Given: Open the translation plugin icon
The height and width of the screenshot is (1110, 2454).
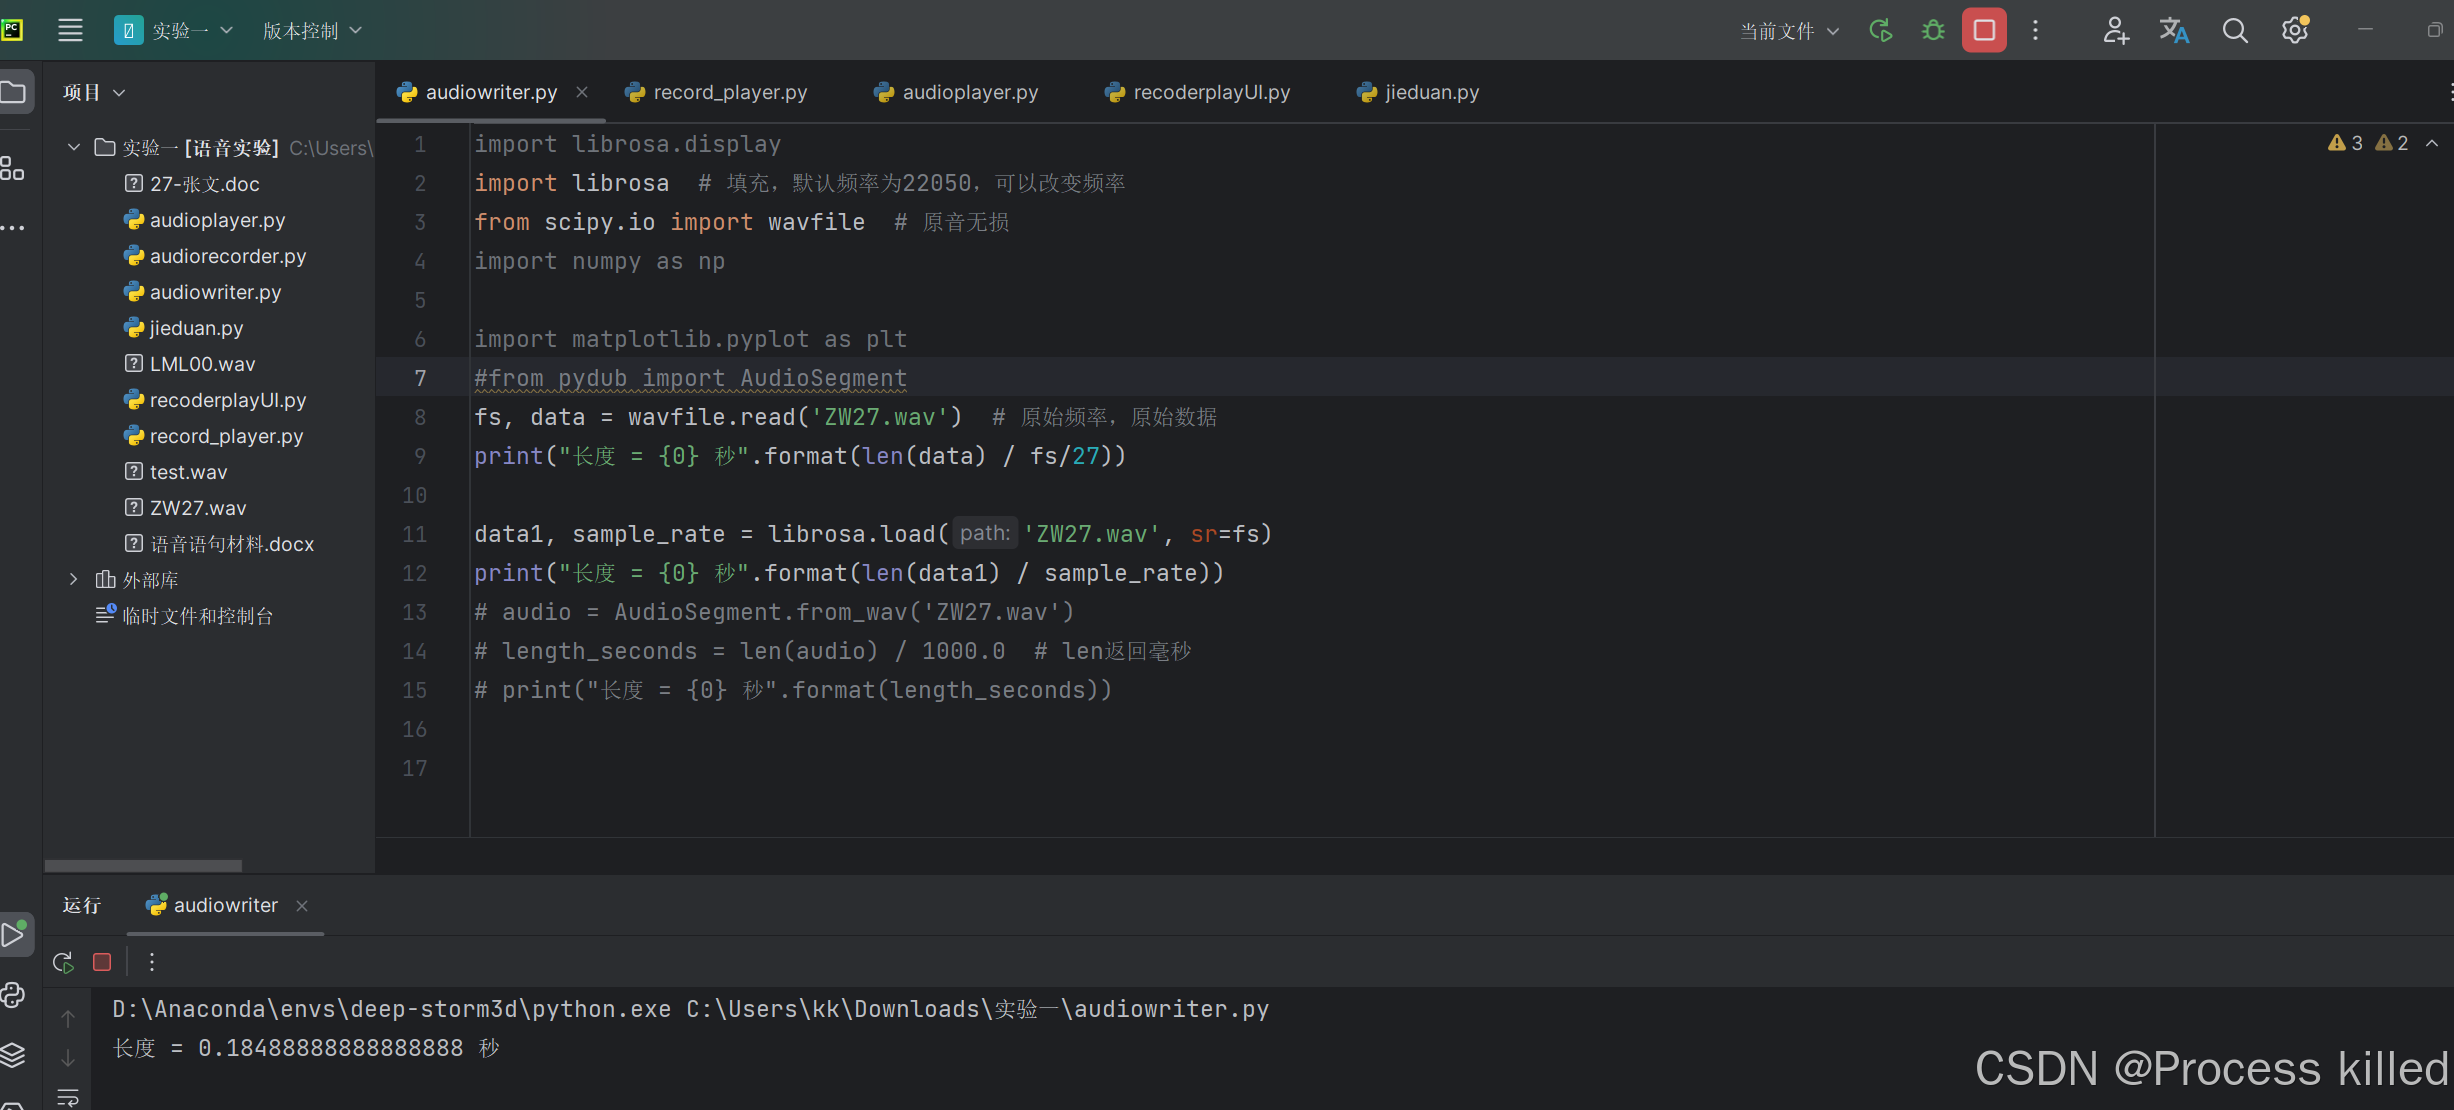Looking at the screenshot, I should [x=2173, y=30].
